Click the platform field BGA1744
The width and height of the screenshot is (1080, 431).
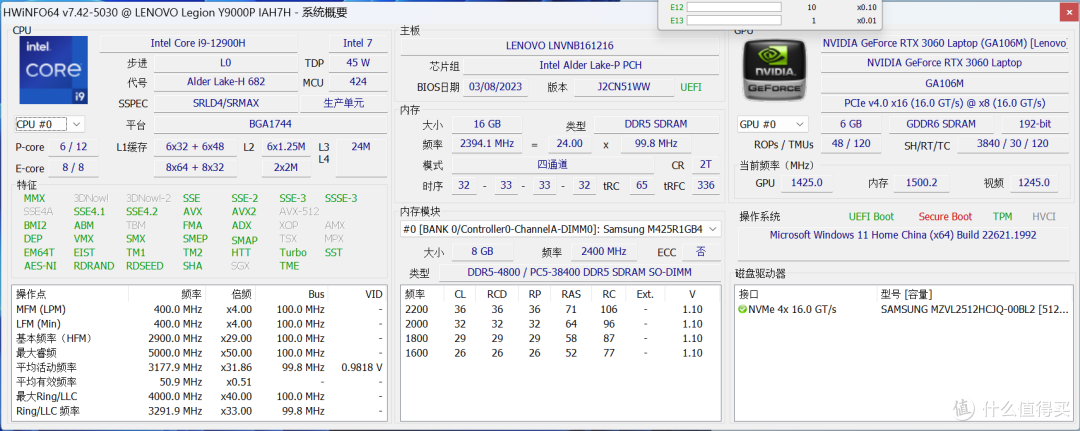click(269, 125)
